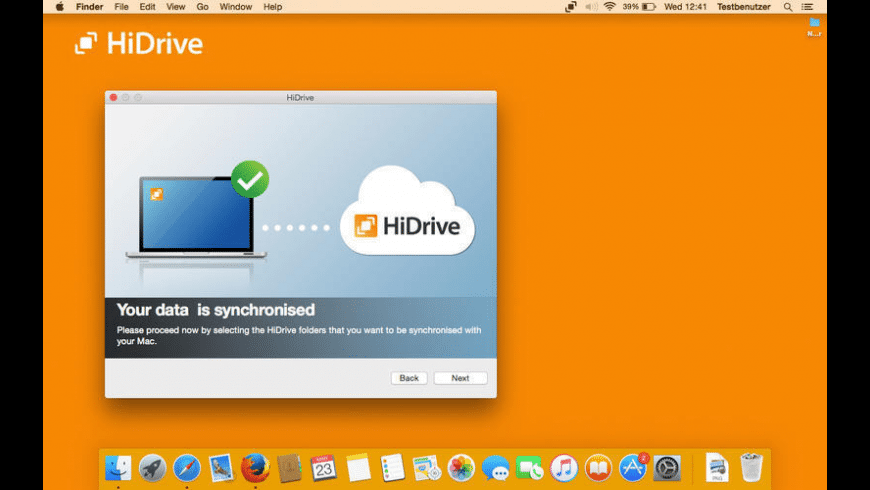Open the Trash from the Dock
The height and width of the screenshot is (490, 870).
coord(751,467)
